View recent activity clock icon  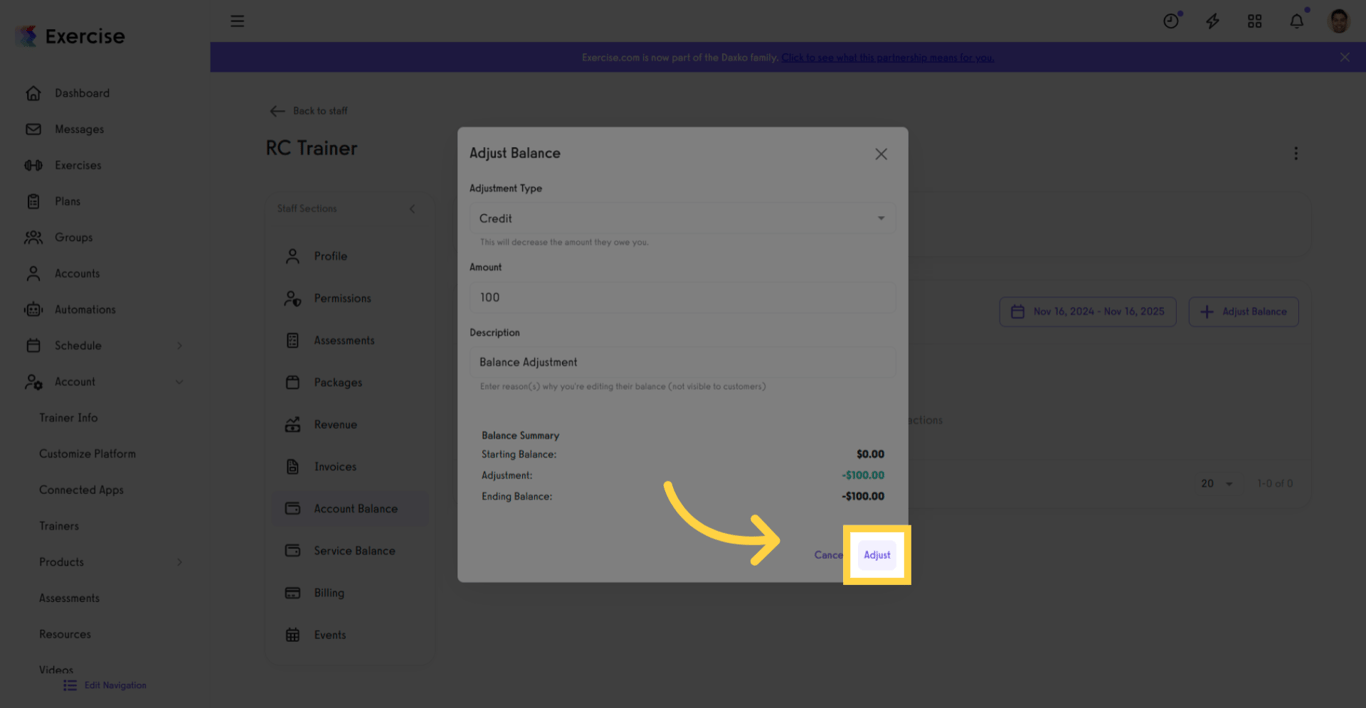tap(1170, 20)
